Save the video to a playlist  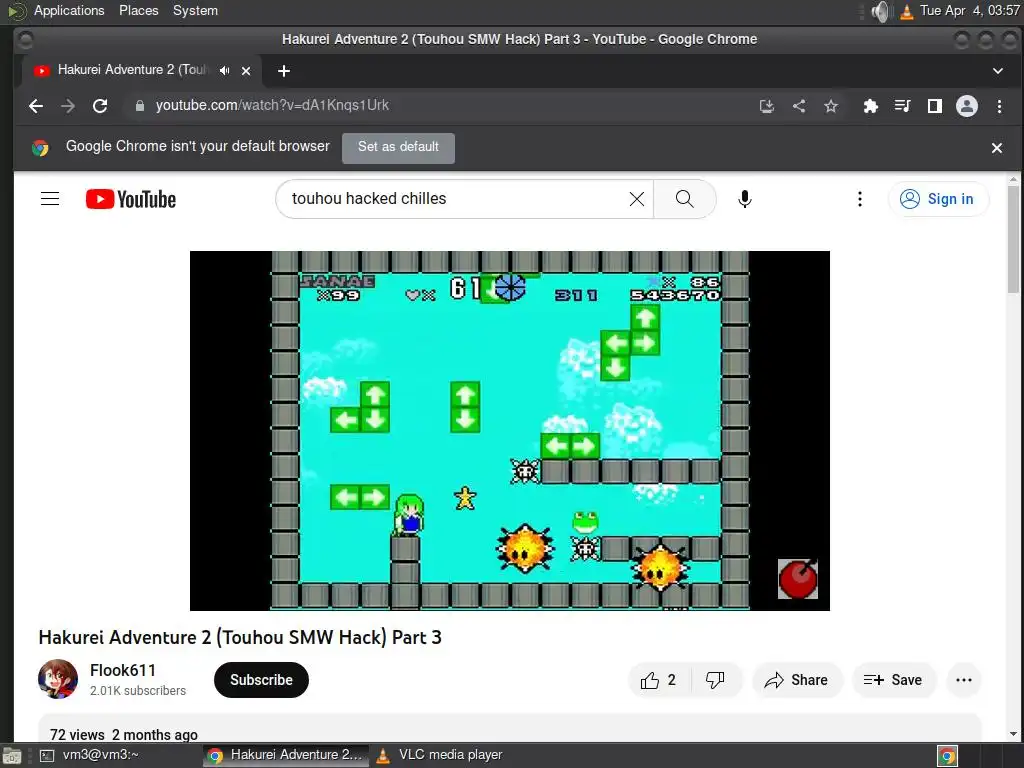coord(893,680)
